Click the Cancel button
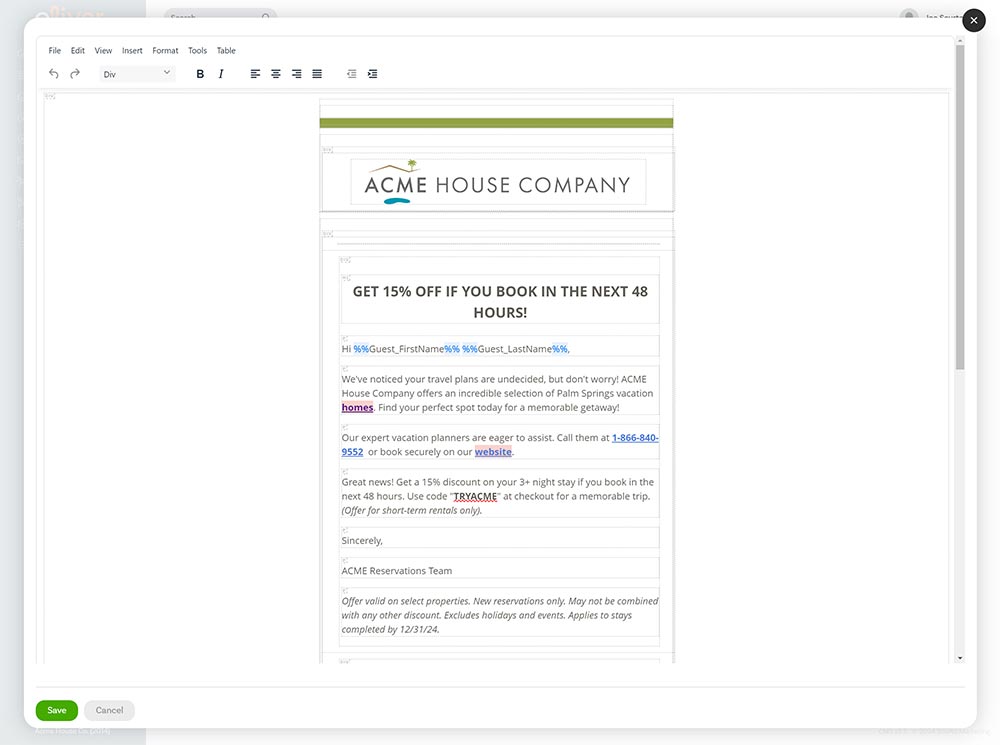The width and height of the screenshot is (1000, 745). pyautogui.click(x=108, y=710)
